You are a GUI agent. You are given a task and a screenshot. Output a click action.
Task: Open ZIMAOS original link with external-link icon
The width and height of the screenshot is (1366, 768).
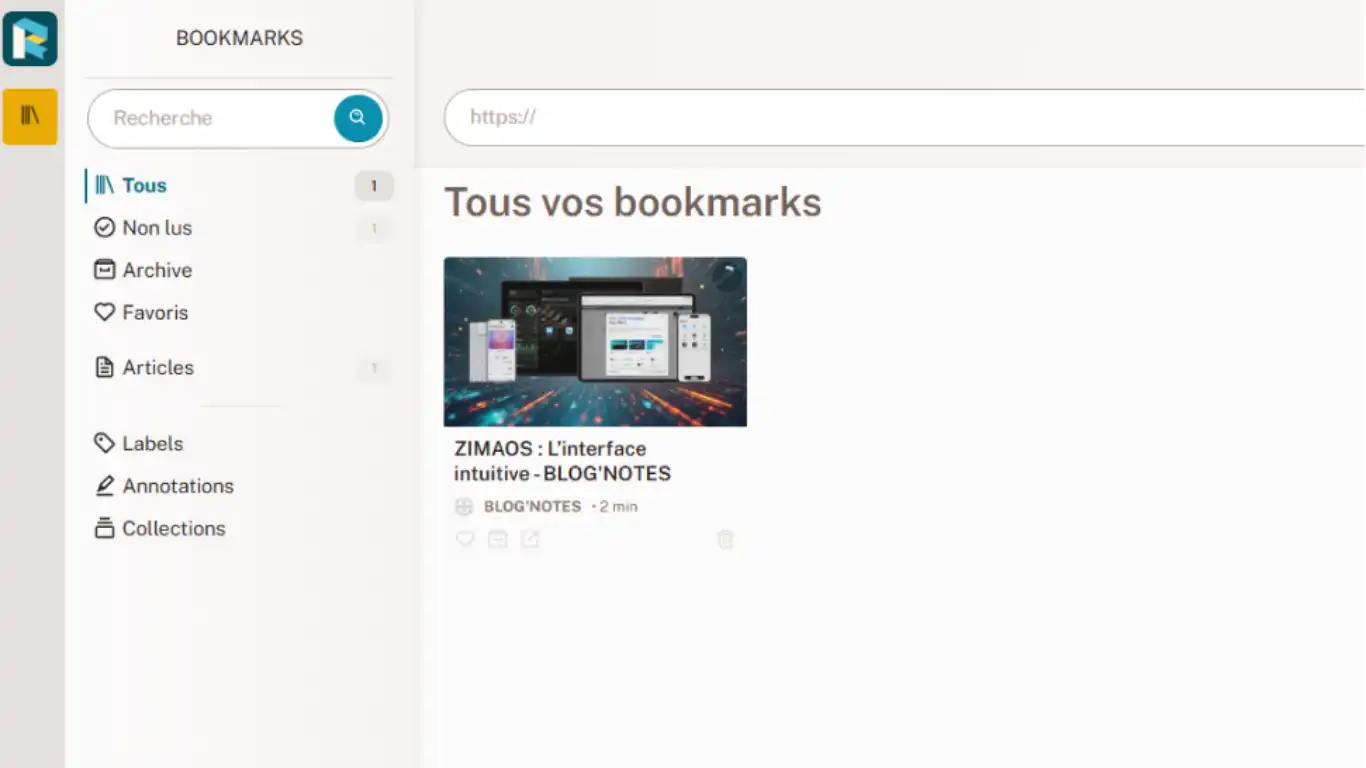coord(530,540)
